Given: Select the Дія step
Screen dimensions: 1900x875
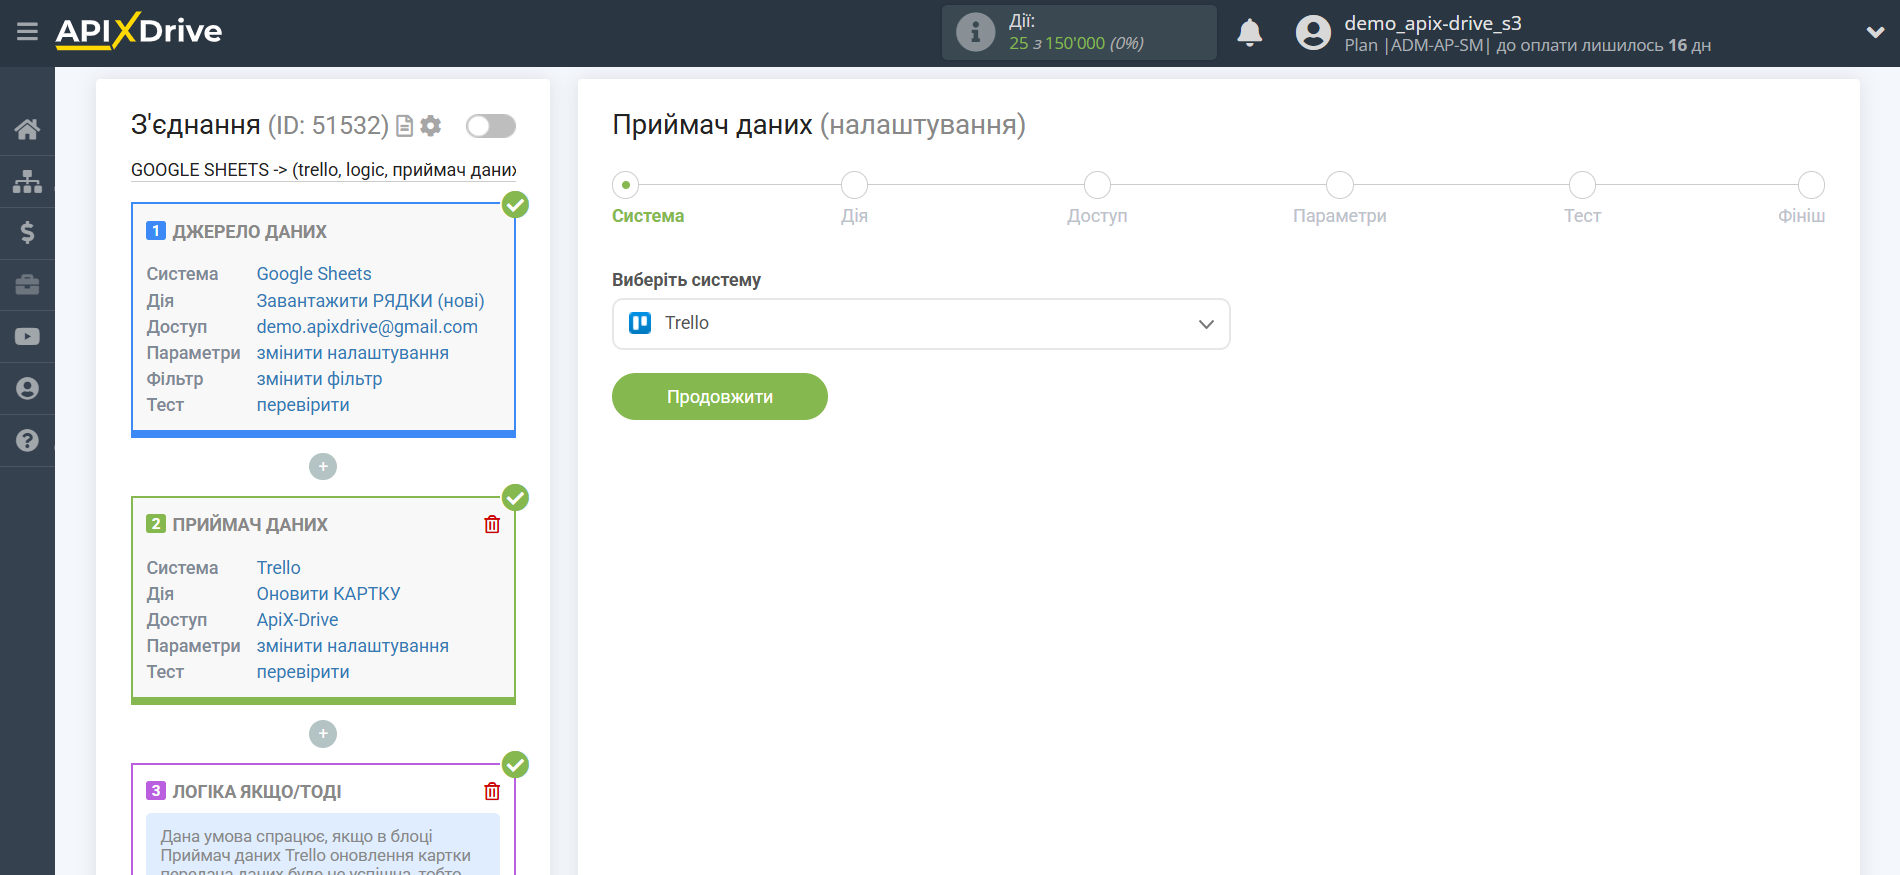Looking at the screenshot, I should pyautogui.click(x=854, y=185).
